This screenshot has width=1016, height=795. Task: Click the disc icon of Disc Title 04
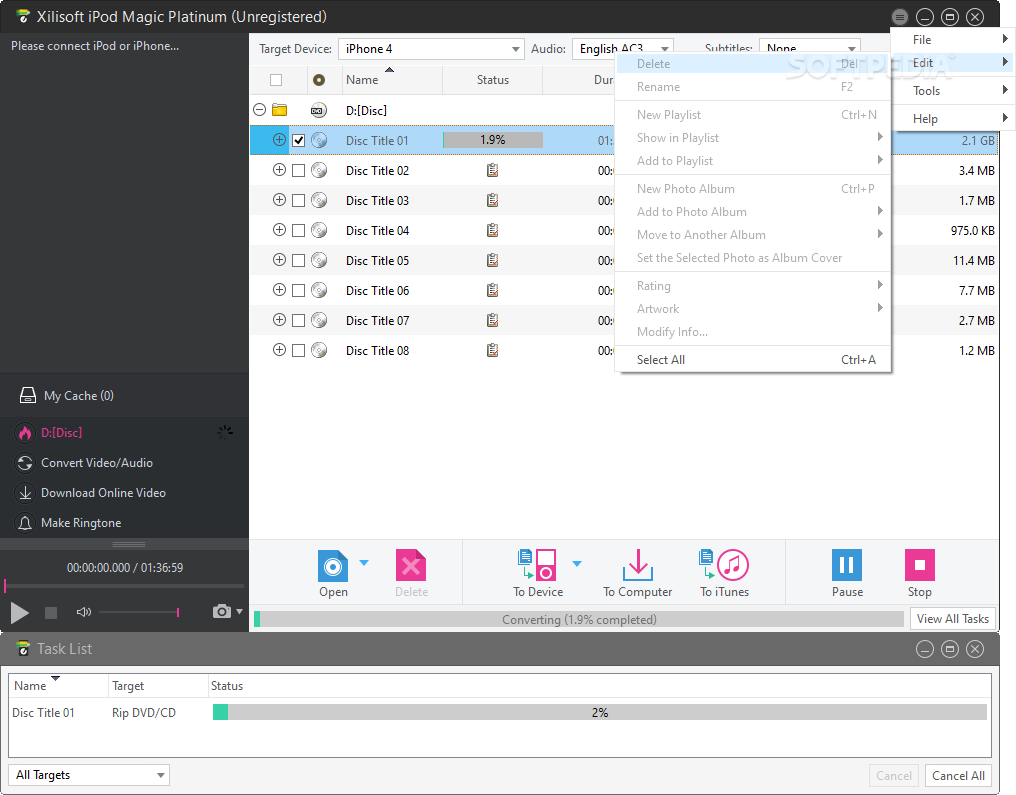(x=319, y=230)
